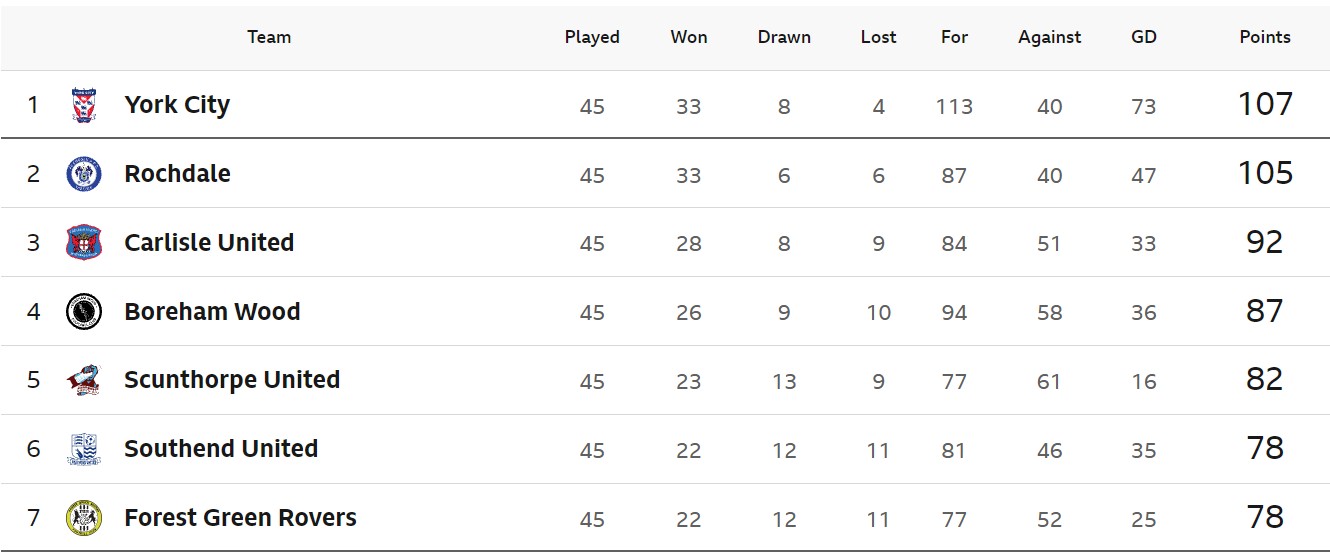1330x554 pixels.
Task: Click the Forest Green Rovers club crest
Action: 84,518
